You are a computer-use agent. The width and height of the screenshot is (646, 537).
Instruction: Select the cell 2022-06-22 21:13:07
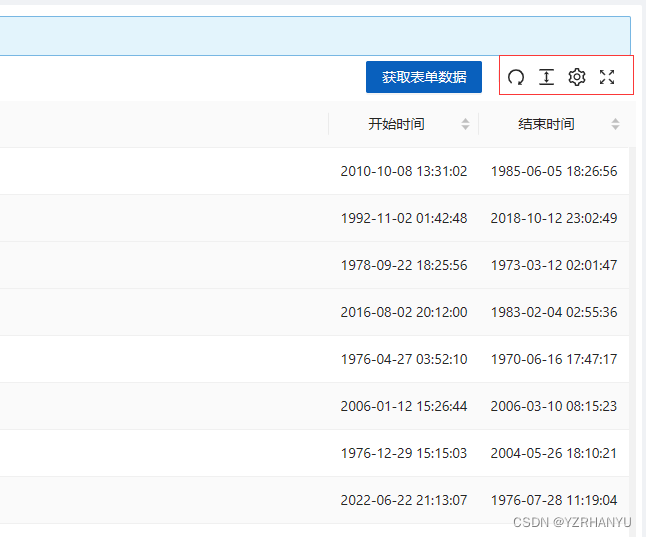[x=404, y=500]
